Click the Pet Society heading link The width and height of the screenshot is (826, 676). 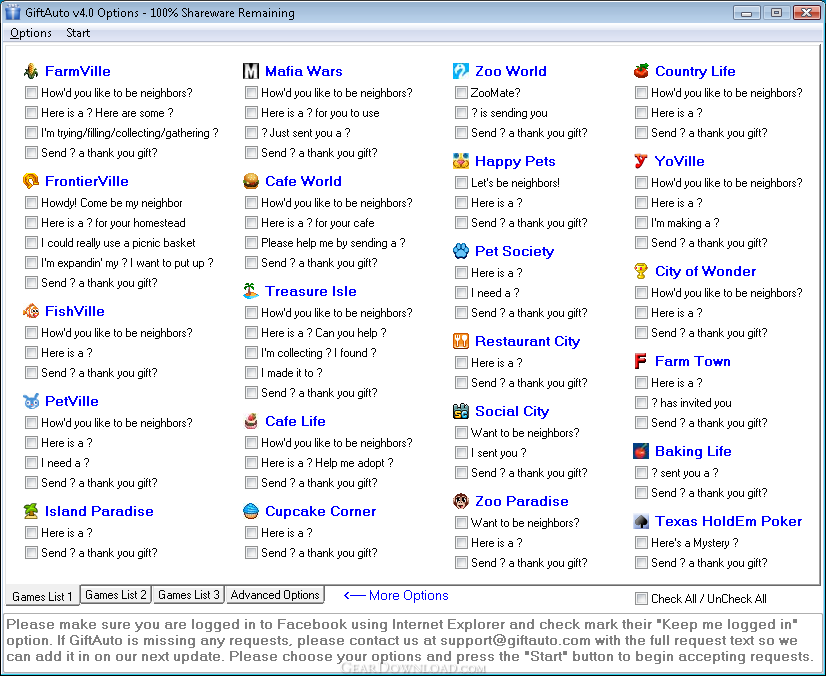point(514,251)
